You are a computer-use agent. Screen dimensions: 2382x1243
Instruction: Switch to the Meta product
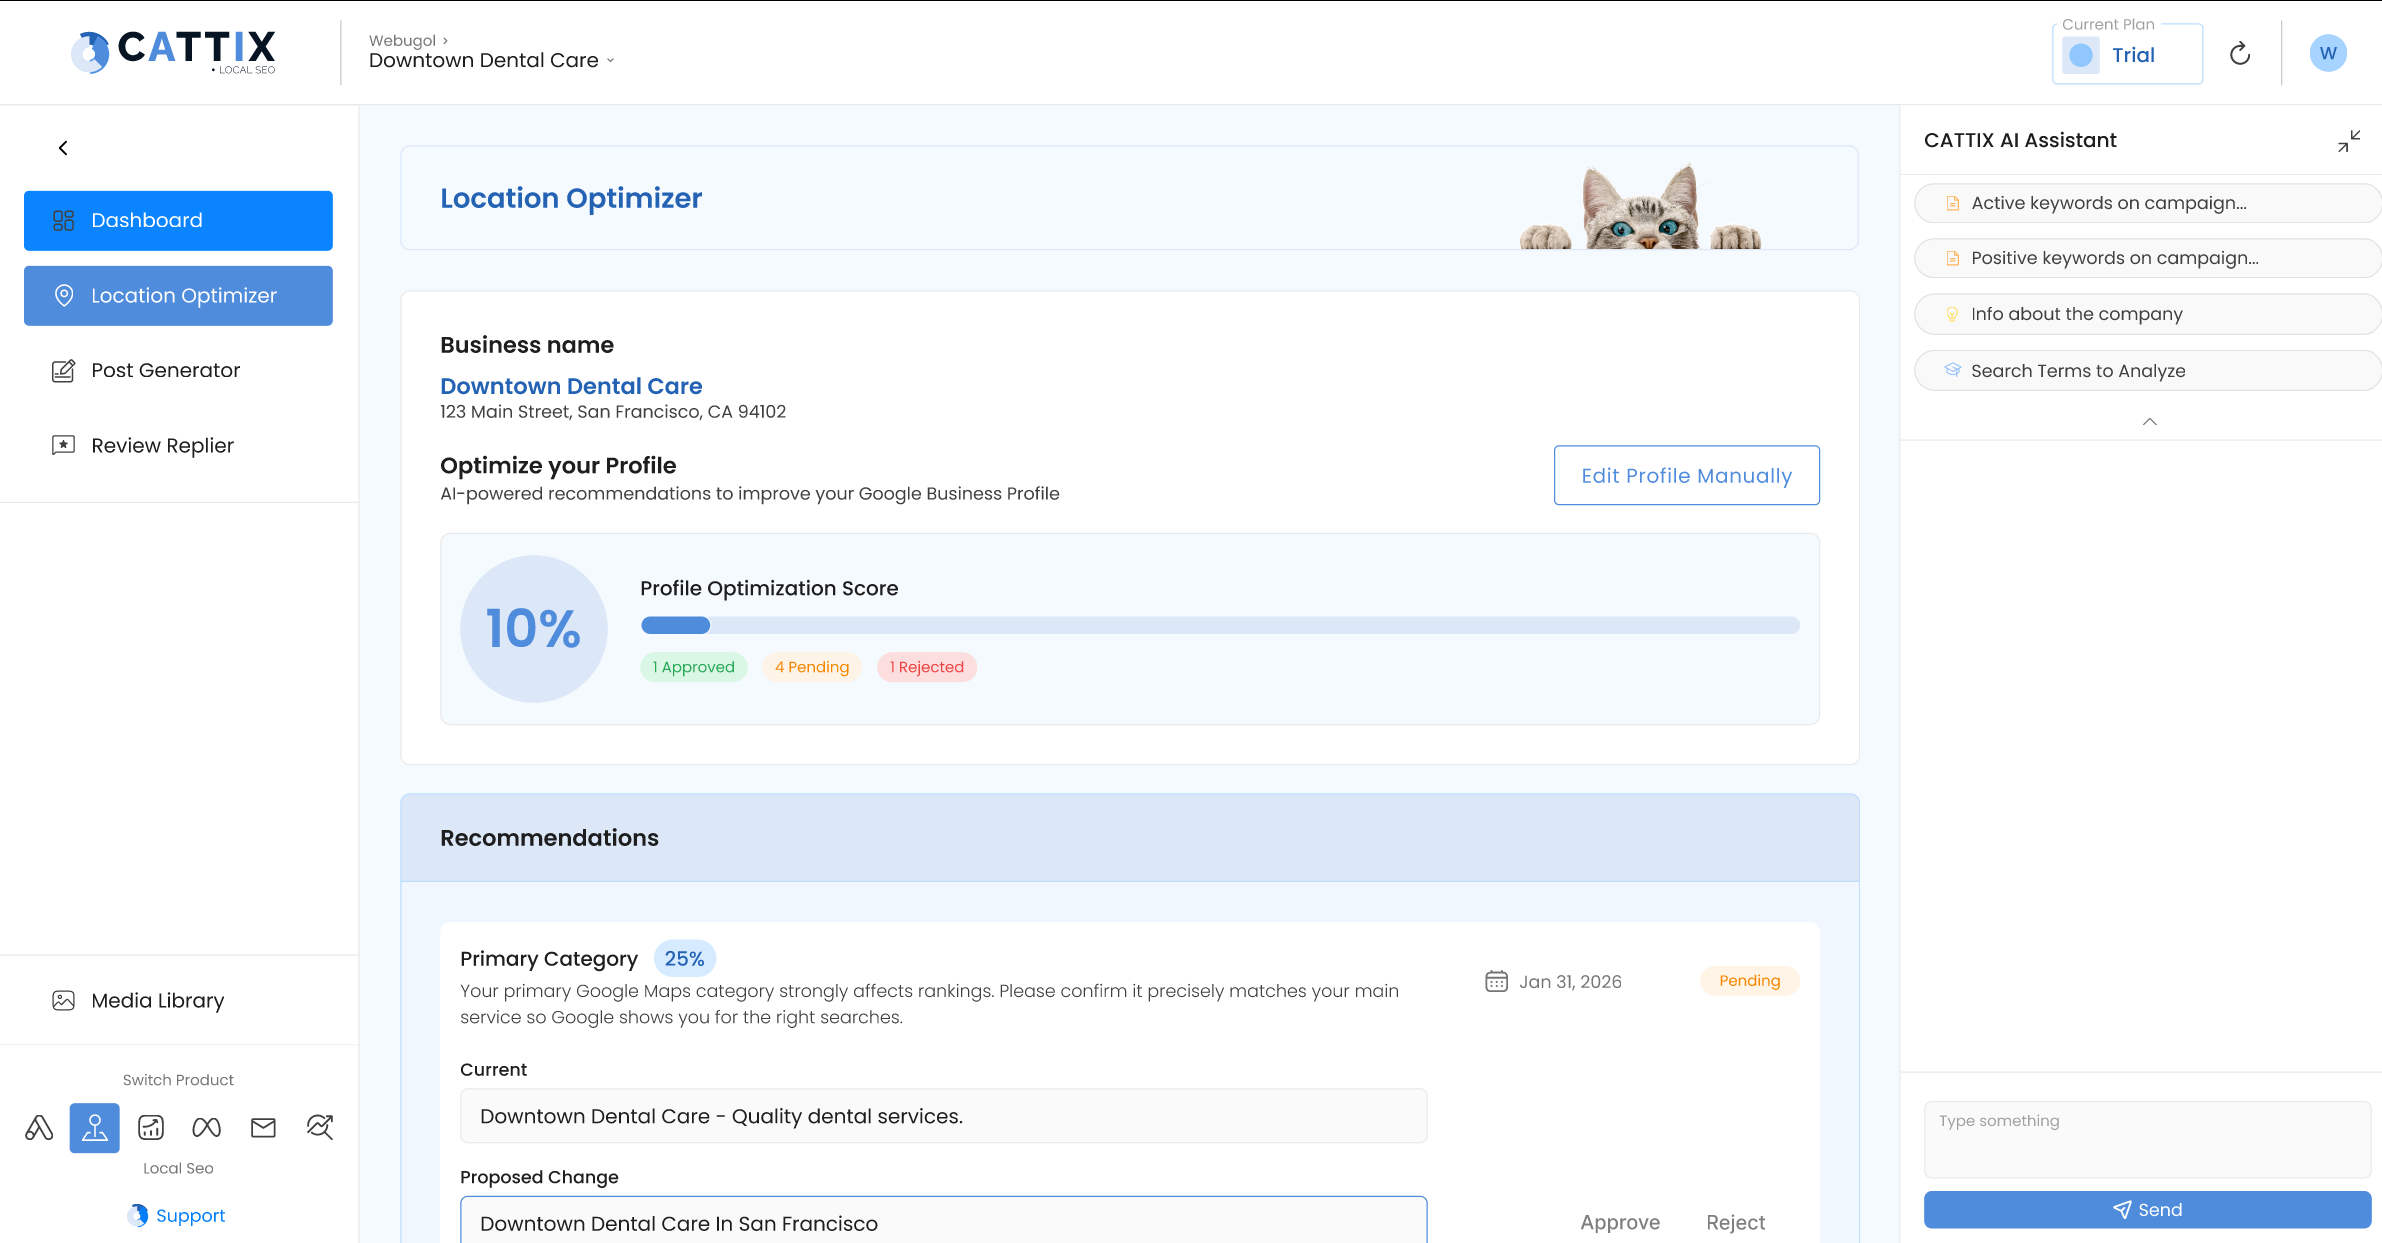coord(206,1127)
